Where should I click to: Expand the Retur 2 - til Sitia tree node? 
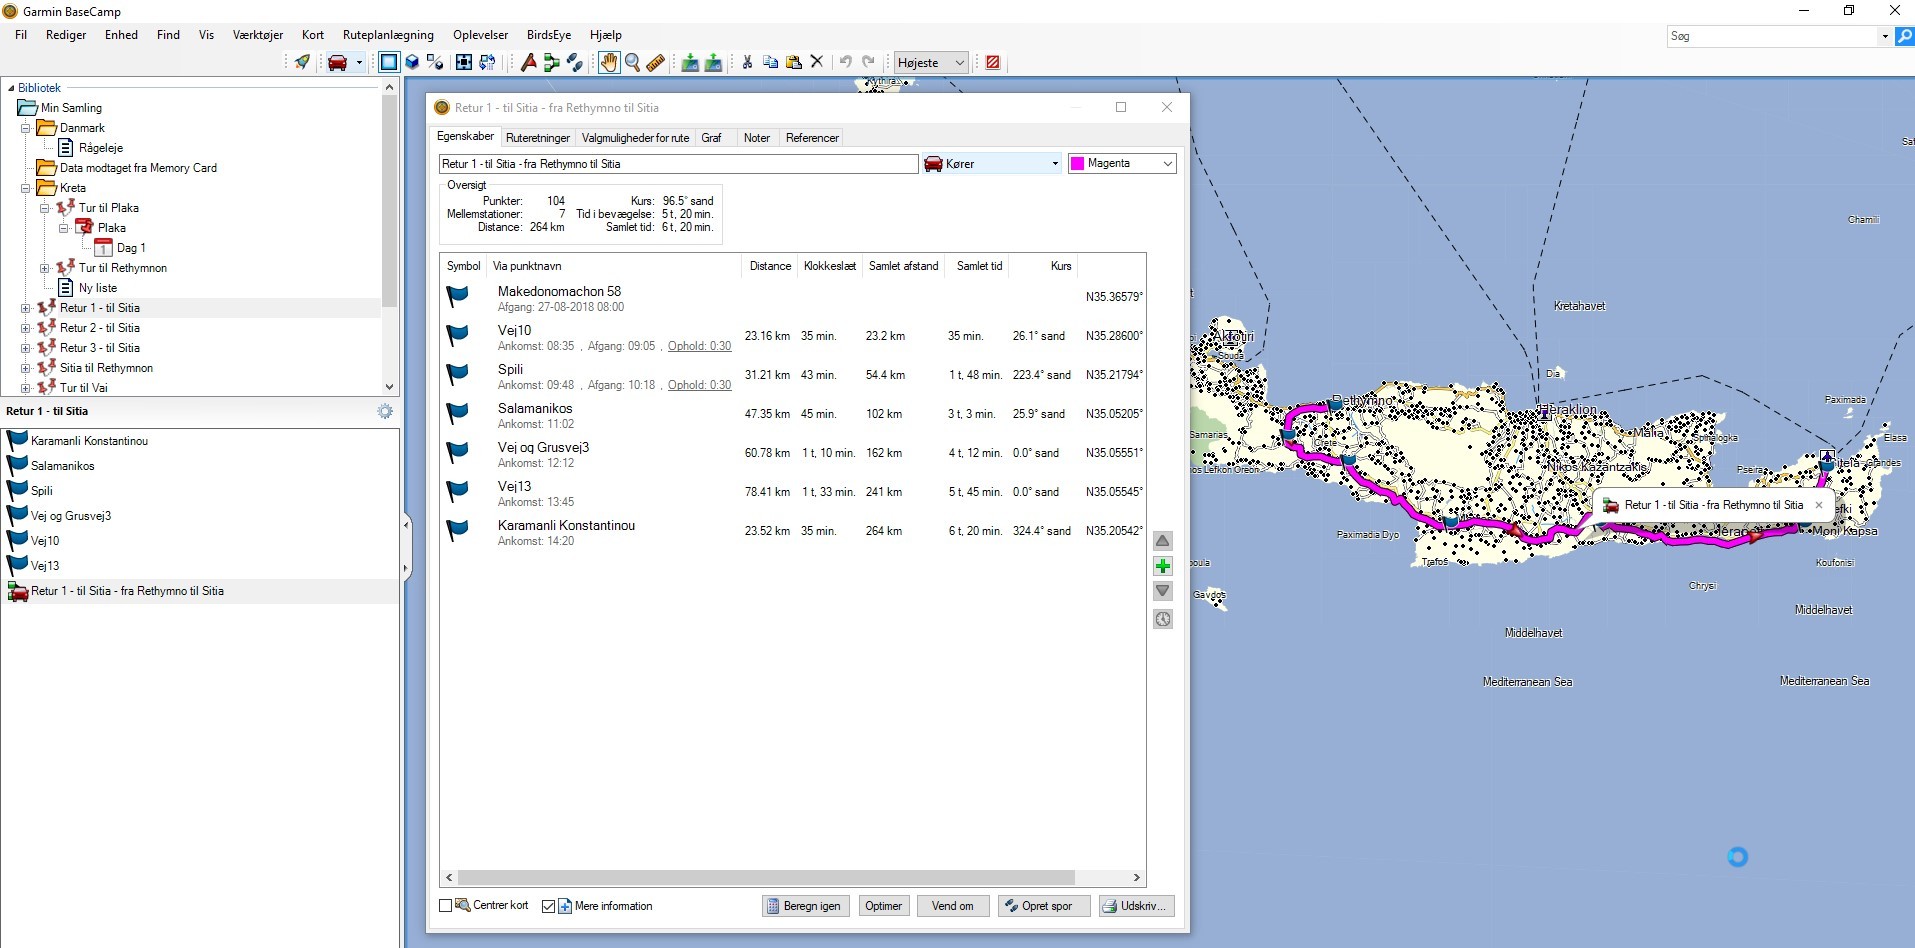pos(26,328)
